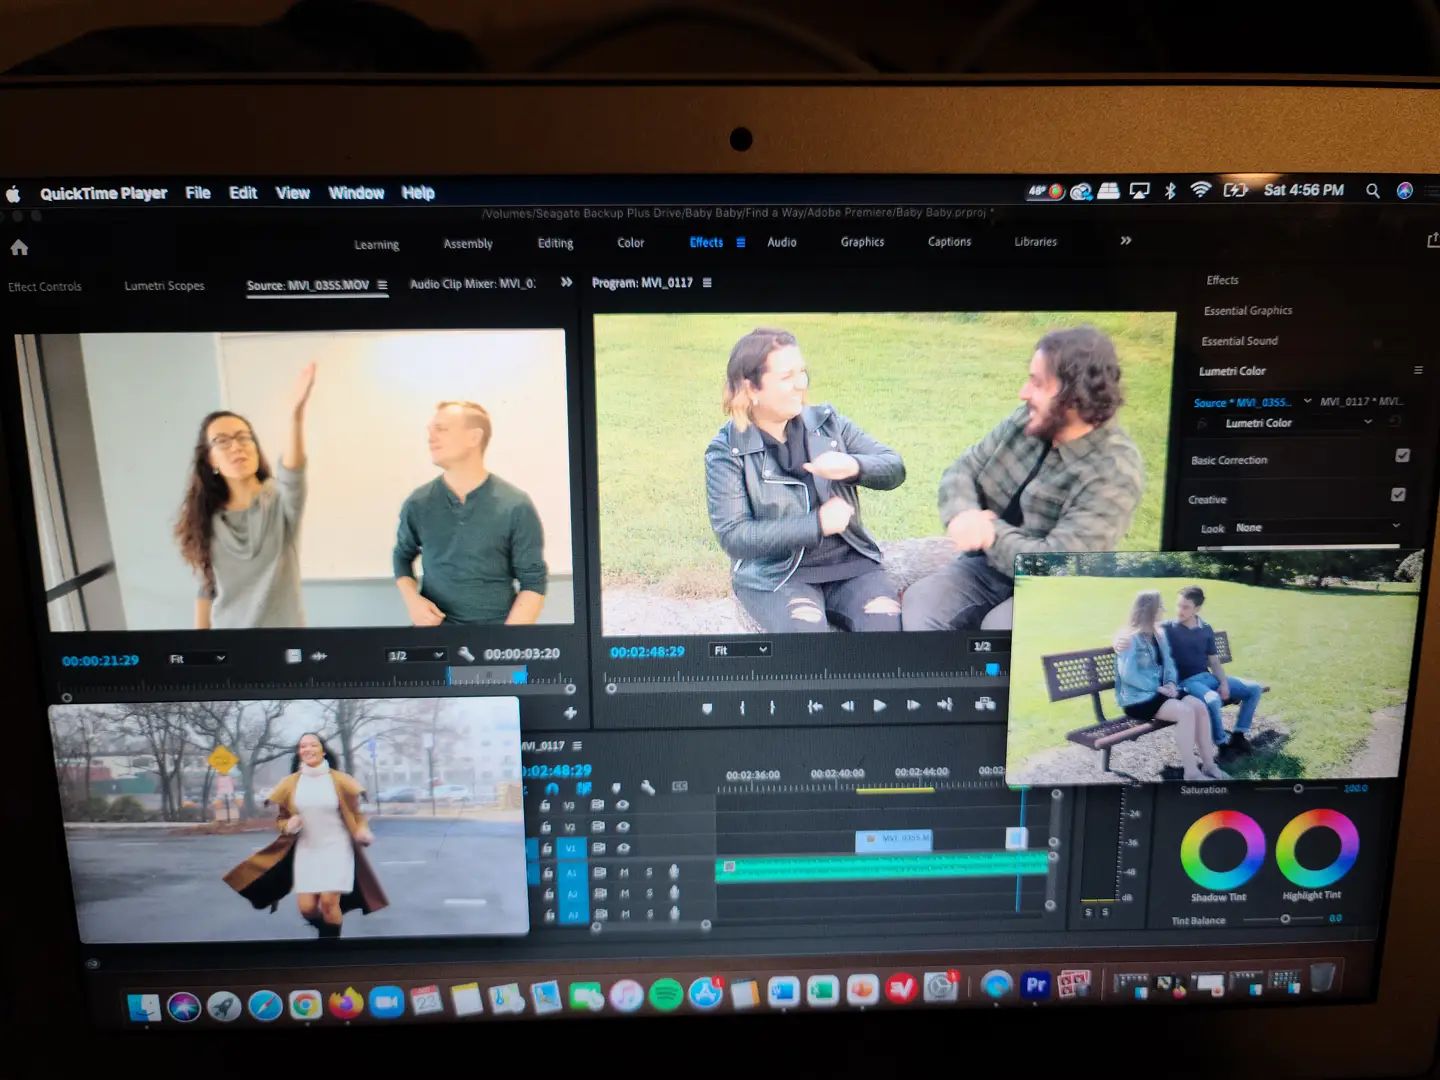The width and height of the screenshot is (1440, 1080).
Task: Click the Export Frame camera icon
Action: tap(985, 704)
